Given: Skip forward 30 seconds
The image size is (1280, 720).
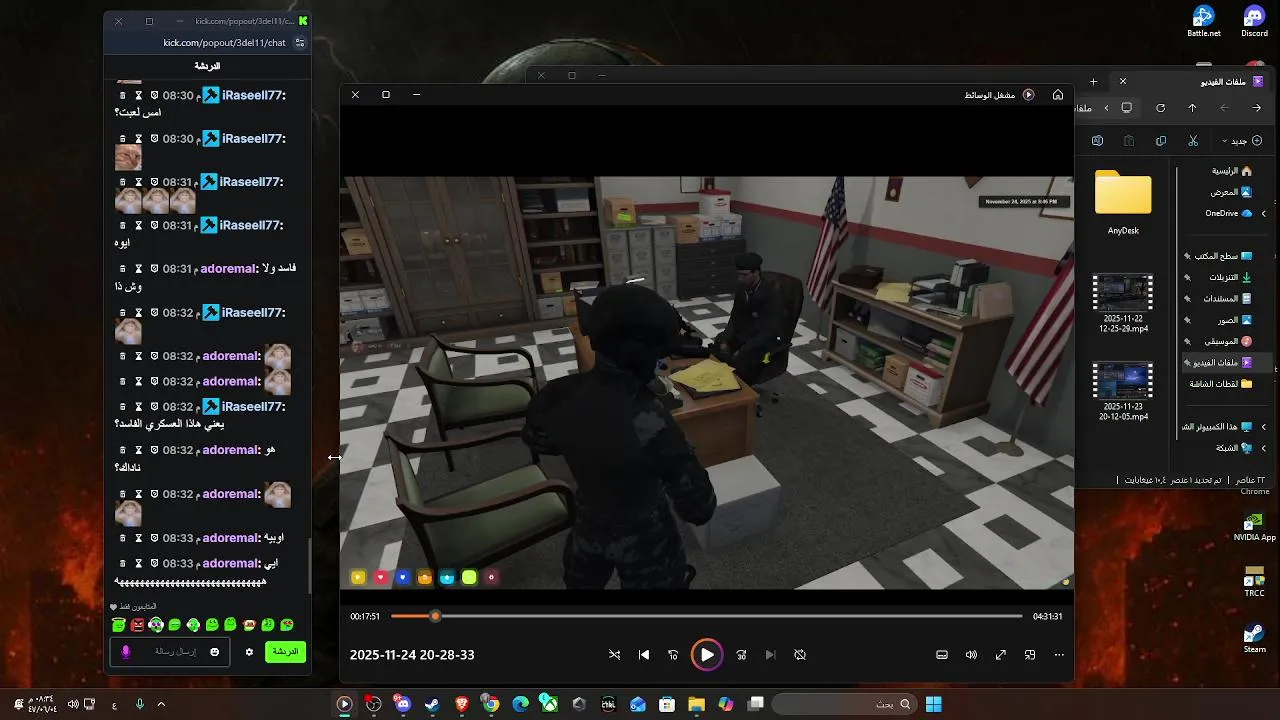Looking at the screenshot, I should pyautogui.click(x=741, y=655).
